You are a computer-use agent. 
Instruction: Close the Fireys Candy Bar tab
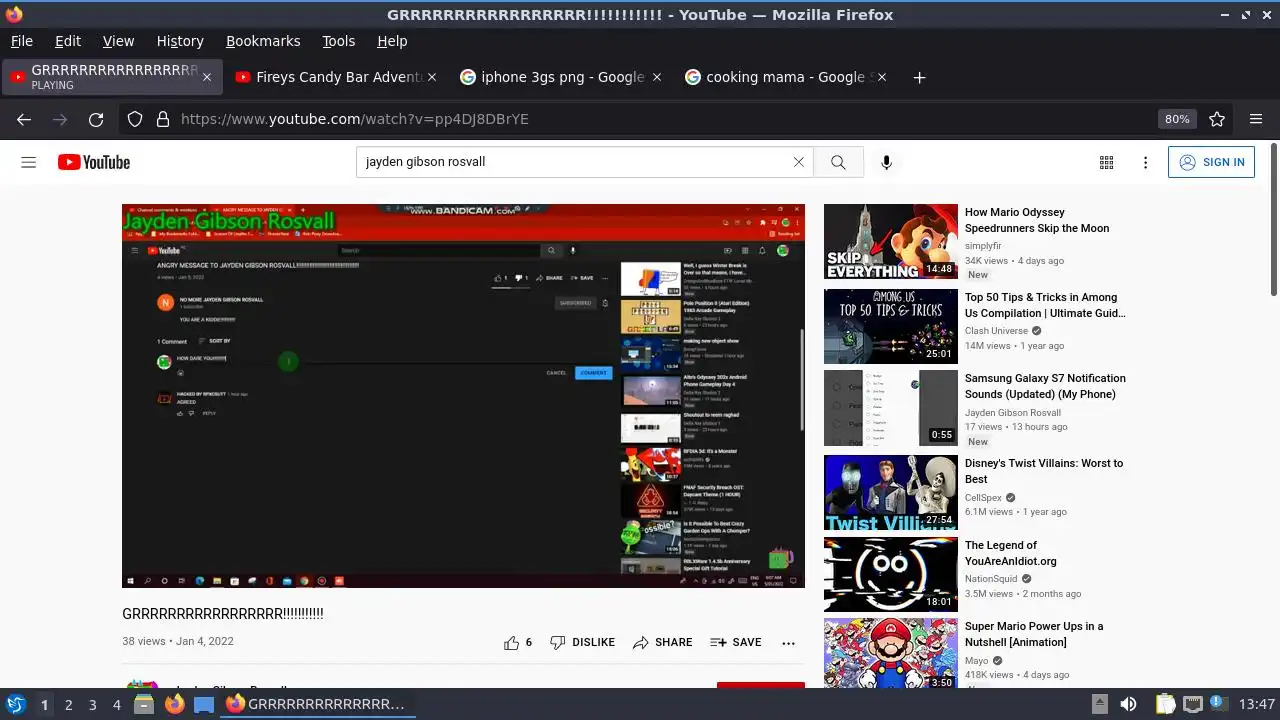[x=432, y=77]
